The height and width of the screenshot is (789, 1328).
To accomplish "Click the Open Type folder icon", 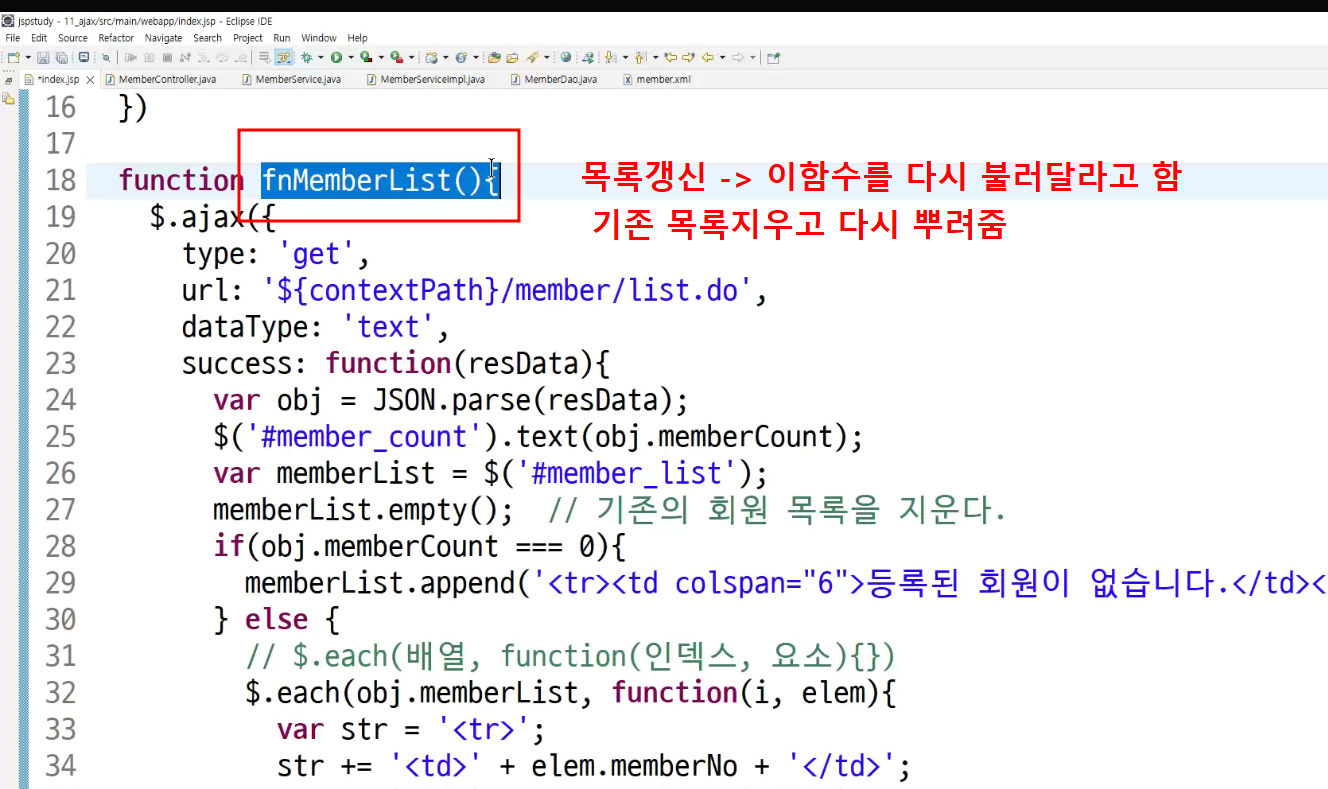I will tap(494, 58).
